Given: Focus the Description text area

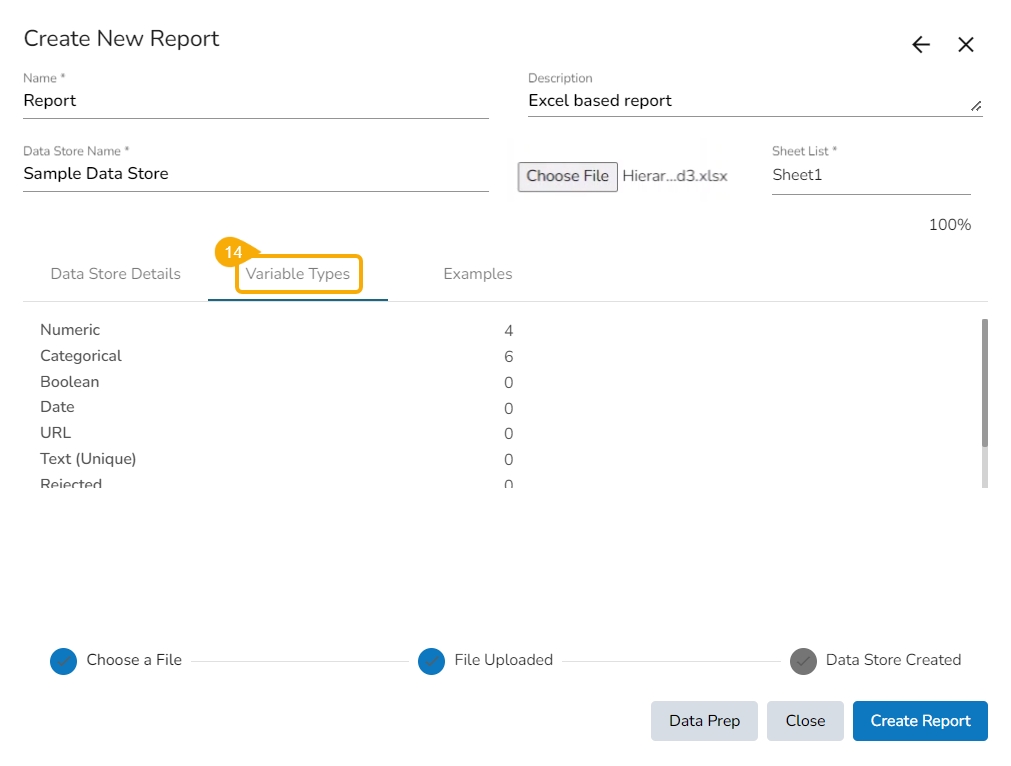Looking at the screenshot, I should tap(745, 101).
